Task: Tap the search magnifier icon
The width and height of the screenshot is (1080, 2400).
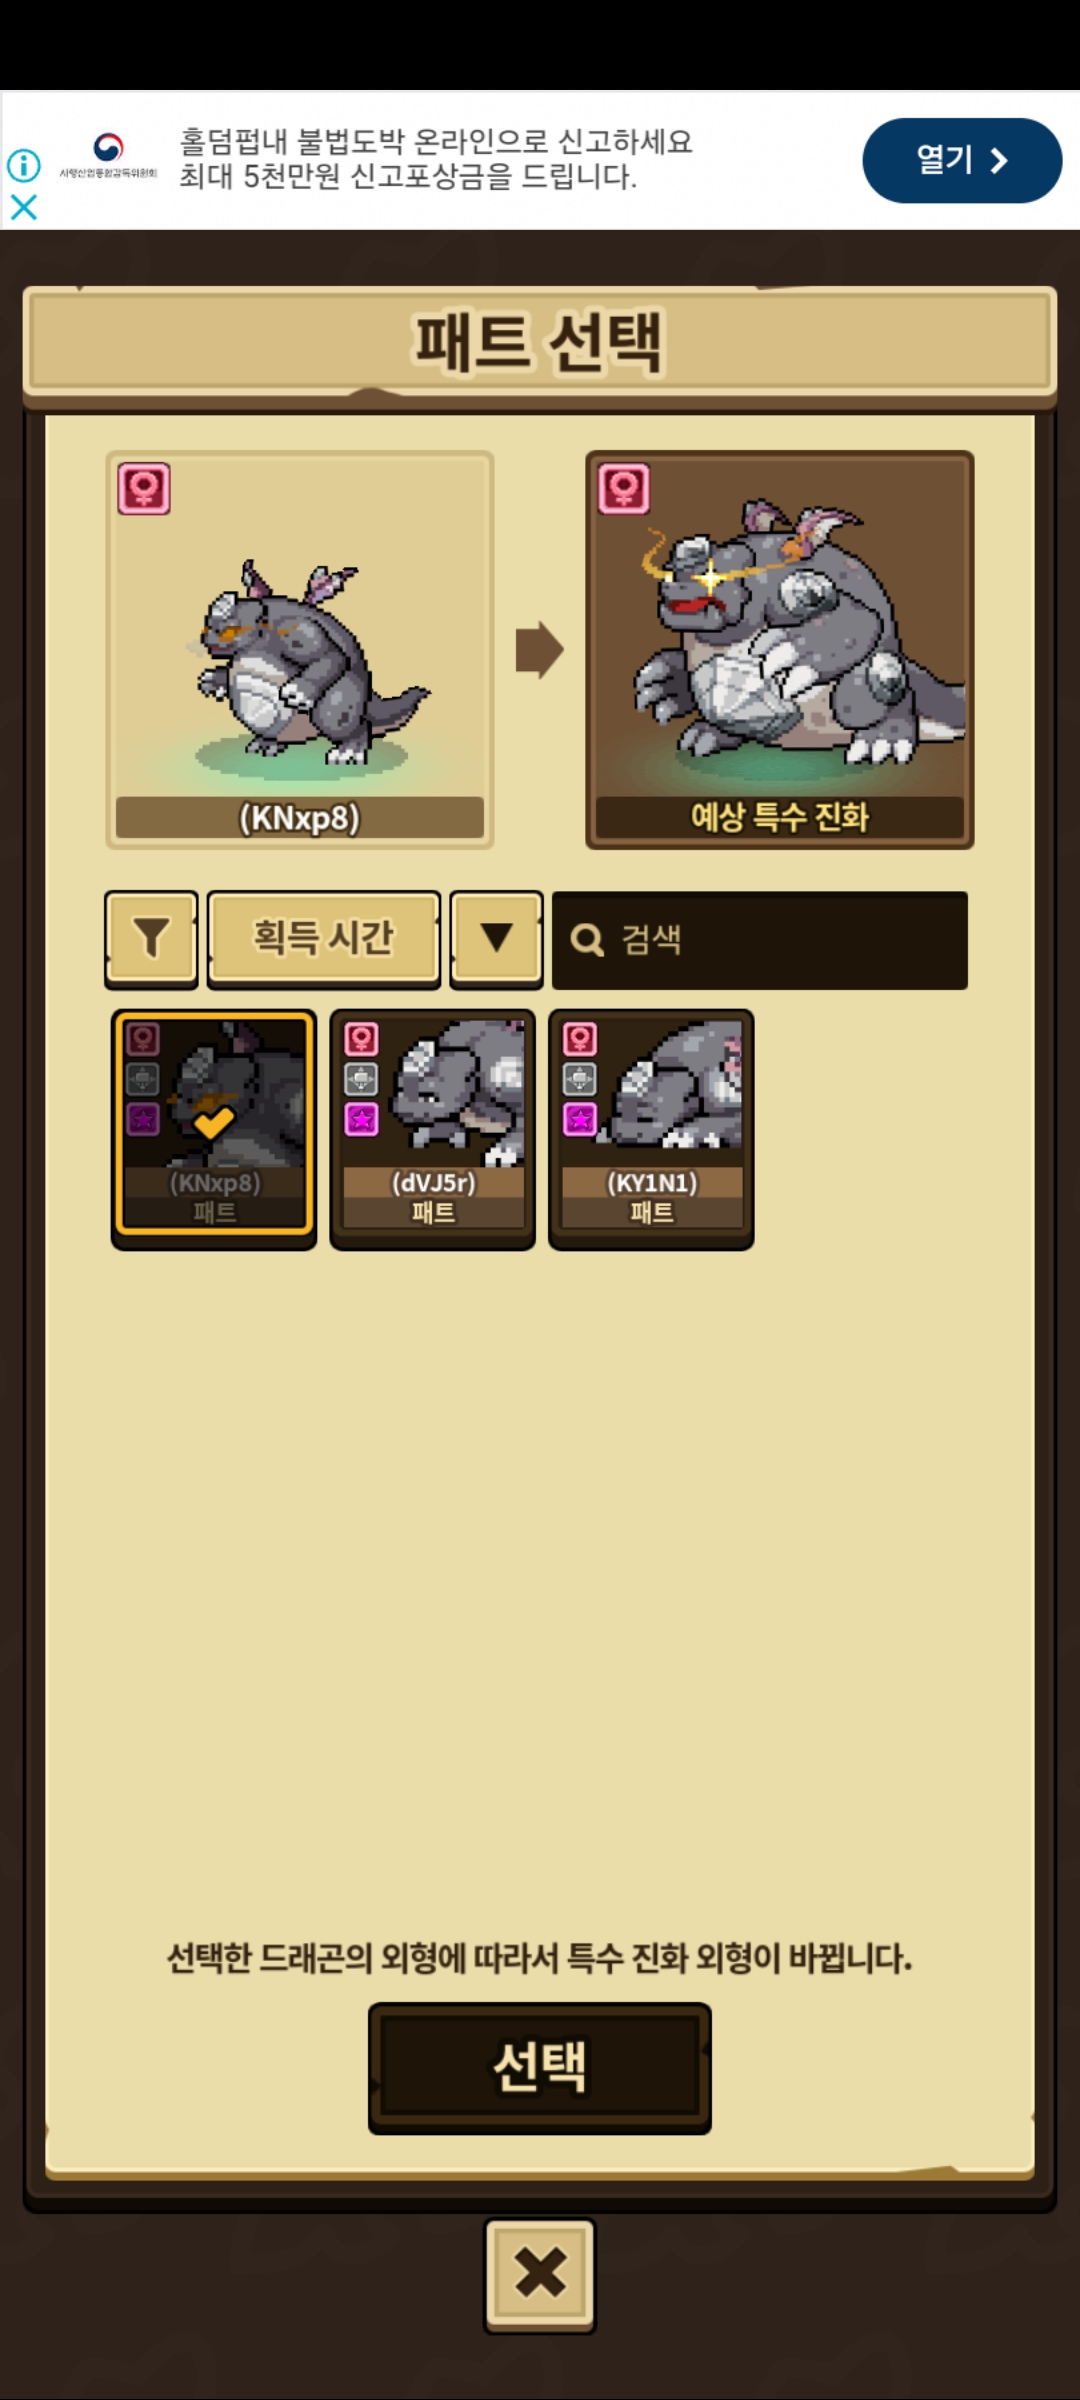Action: tap(587, 940)
